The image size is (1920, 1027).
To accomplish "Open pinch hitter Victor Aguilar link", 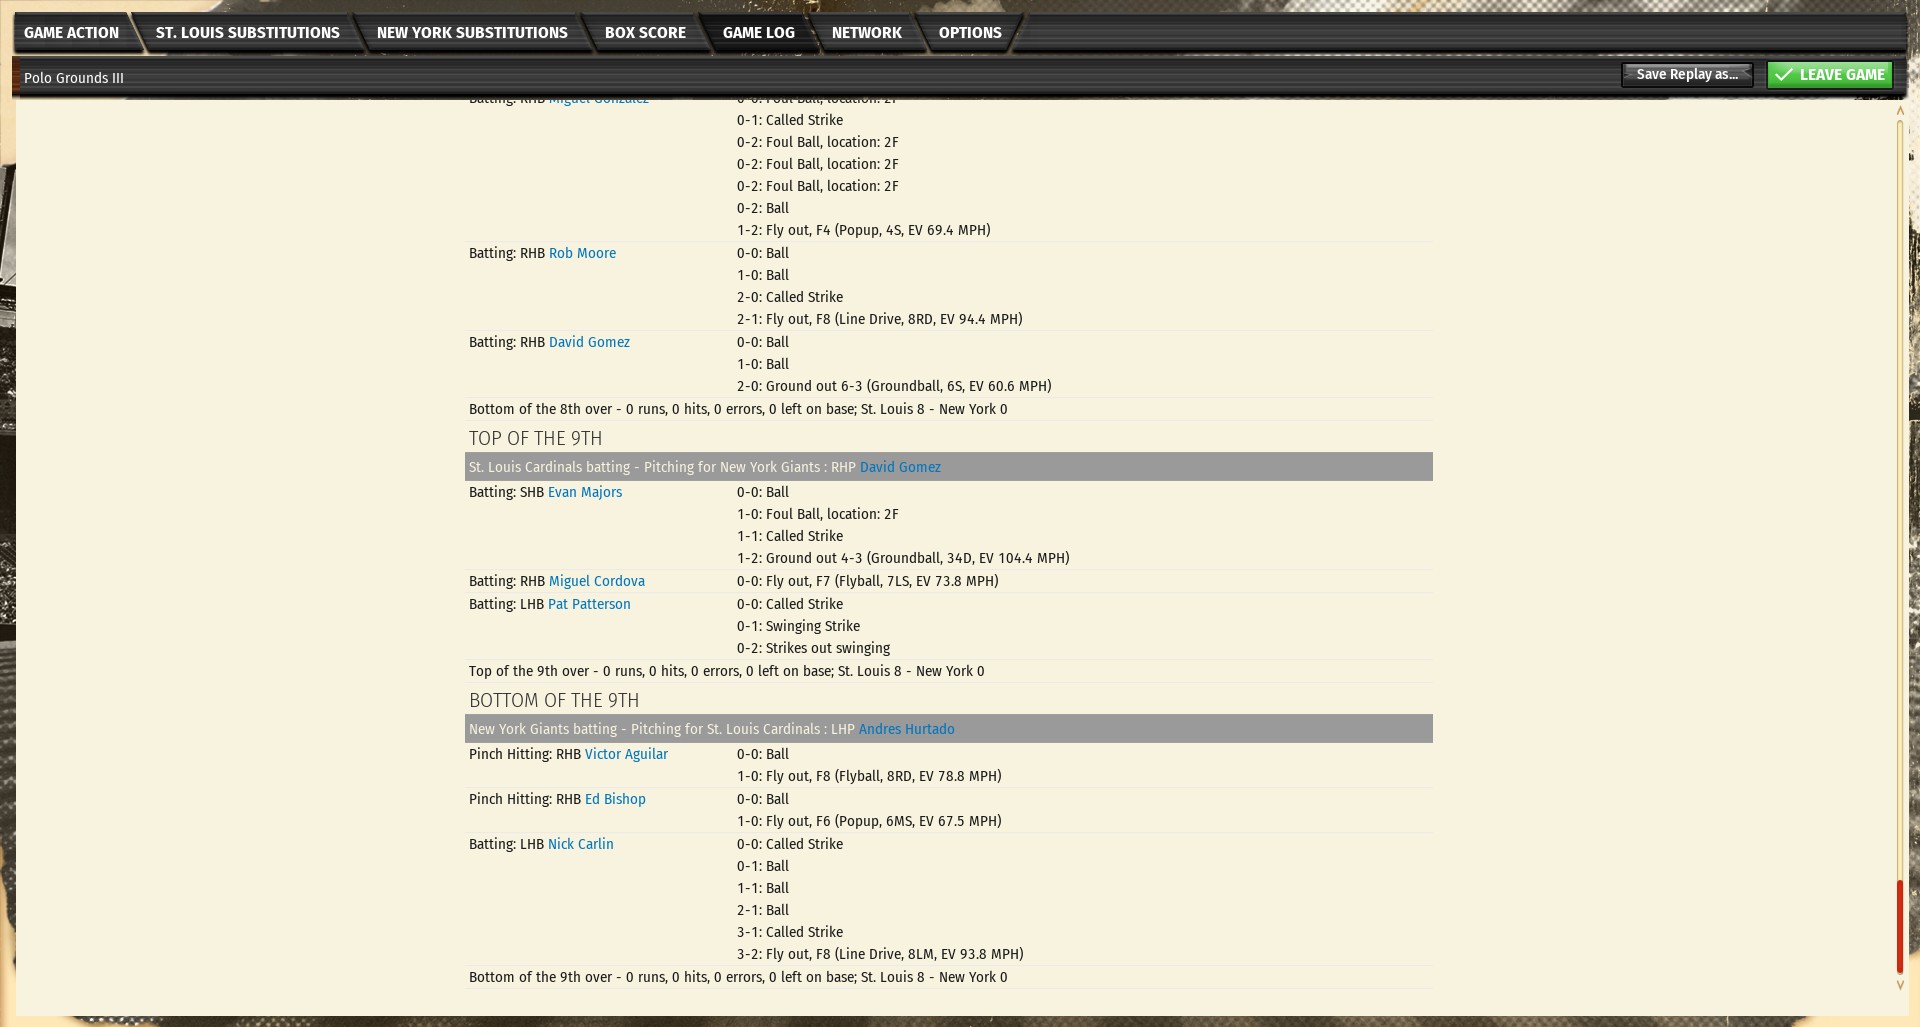I will (626, 755).
